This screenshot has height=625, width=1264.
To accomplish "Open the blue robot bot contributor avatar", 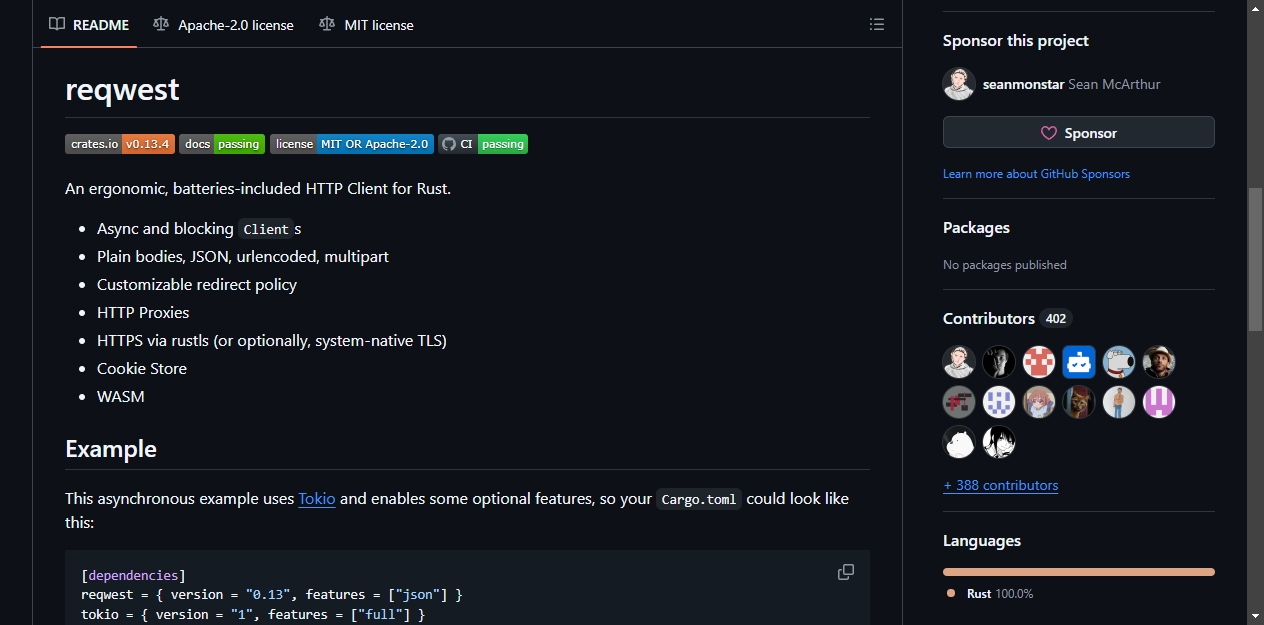I will tap(1079, 362).
